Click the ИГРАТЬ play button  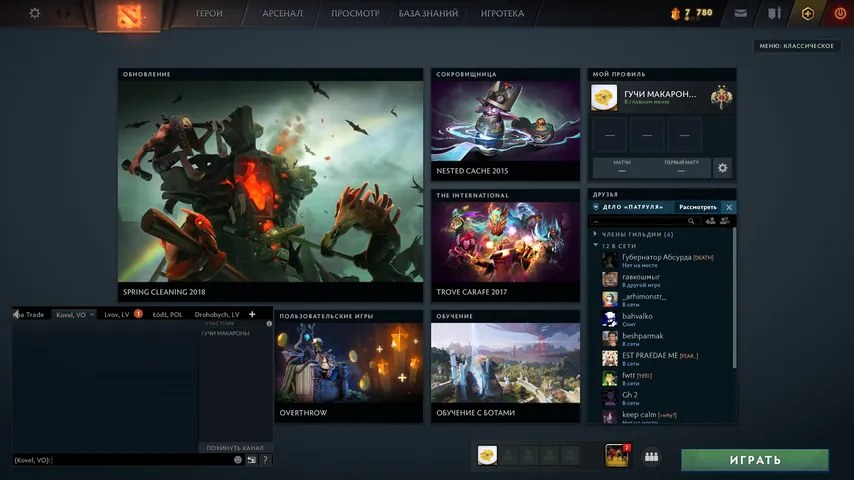pos(755,460)
